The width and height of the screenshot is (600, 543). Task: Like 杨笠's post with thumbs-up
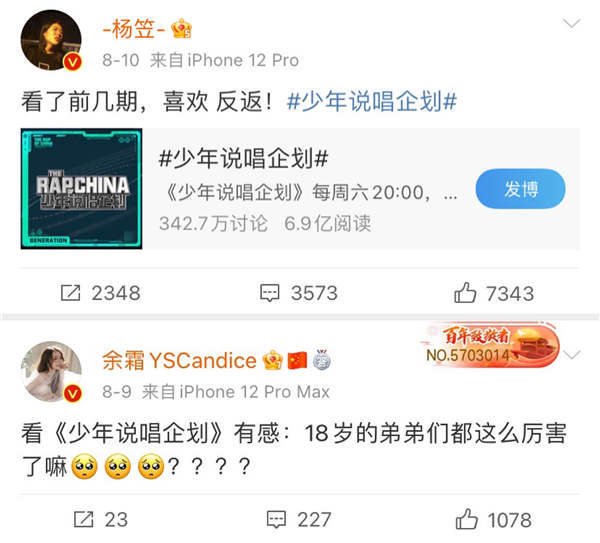pyautogui.click(x=465, y=293)
